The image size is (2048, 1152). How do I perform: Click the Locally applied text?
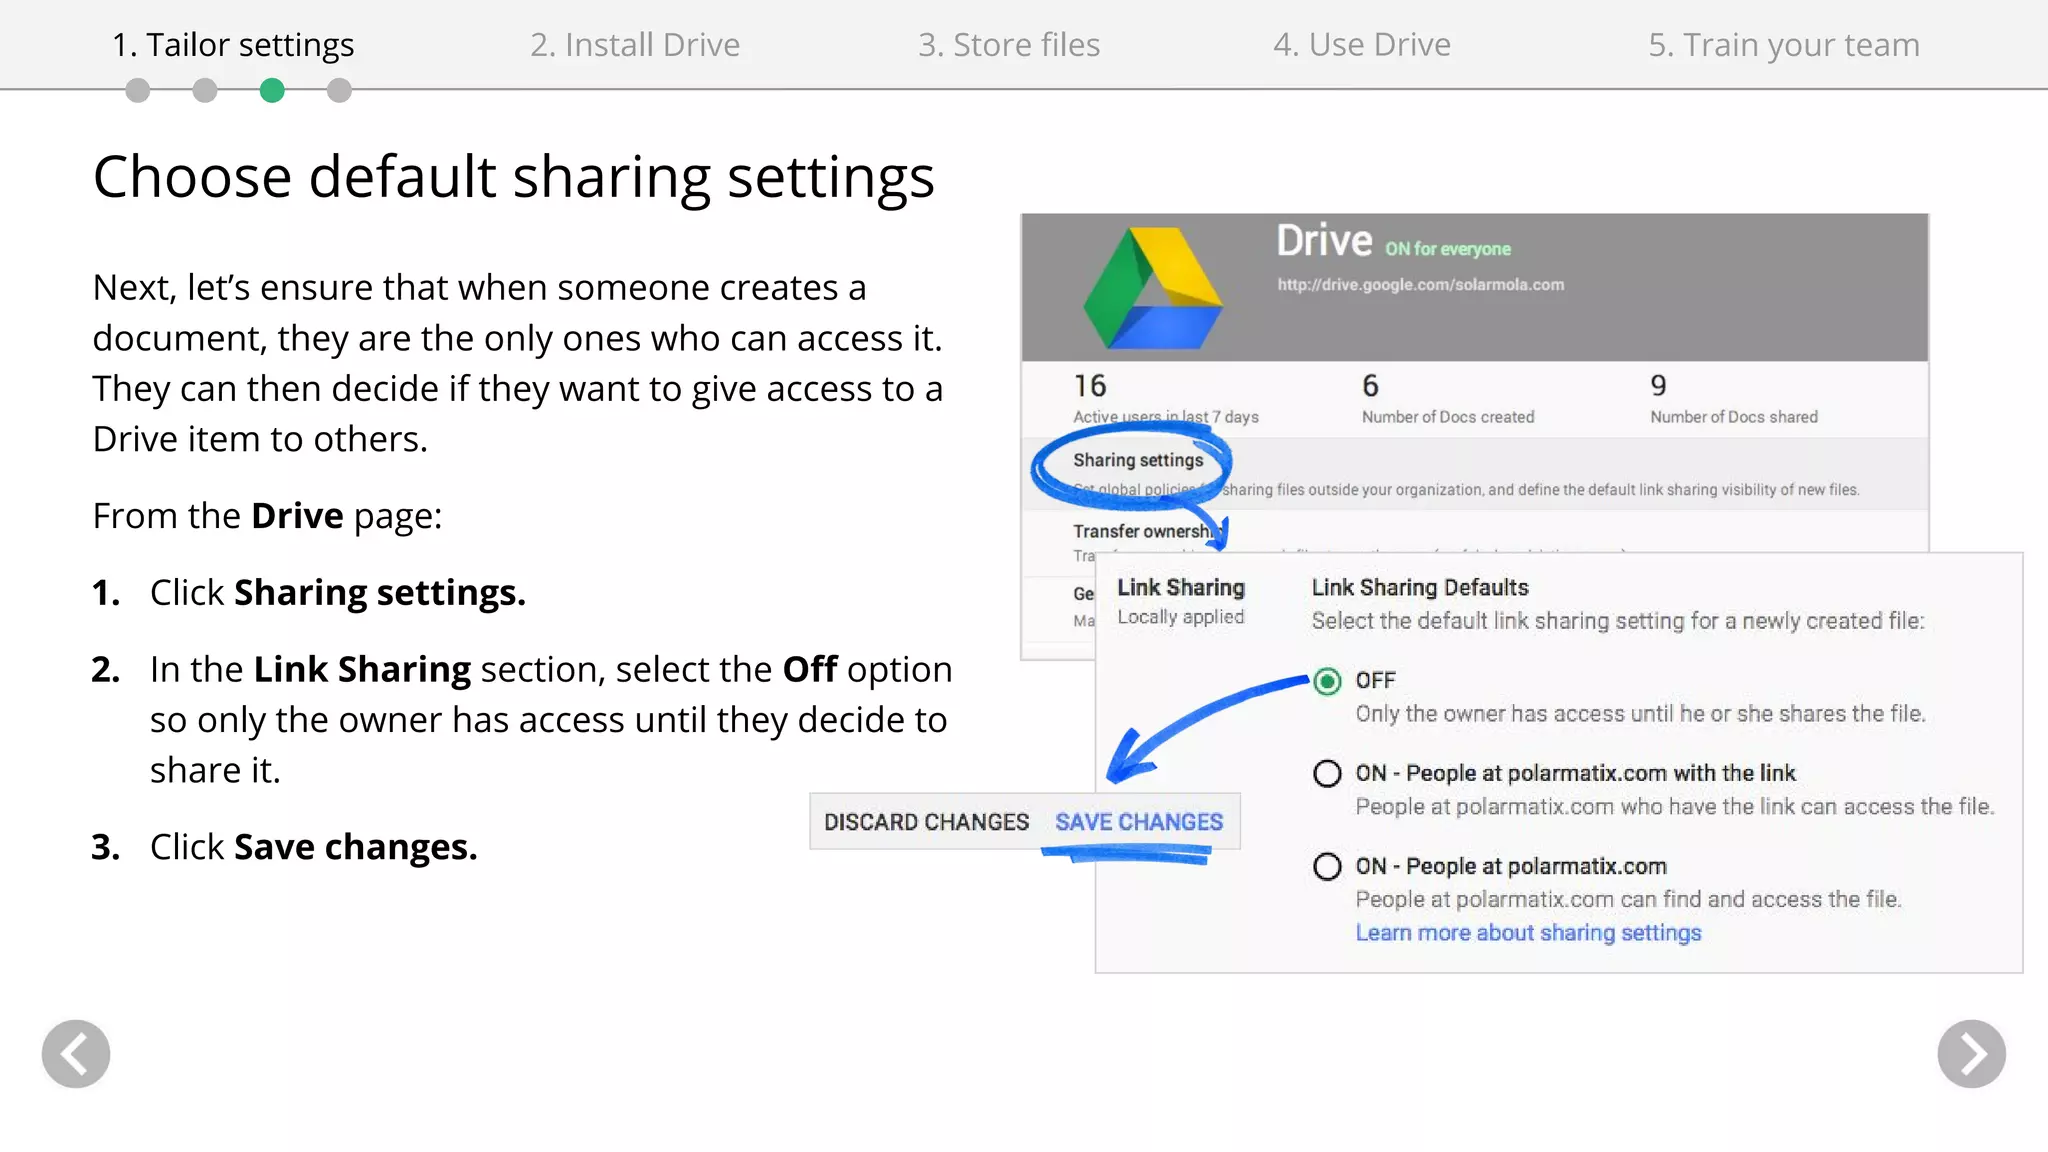tap(1181, 617)
